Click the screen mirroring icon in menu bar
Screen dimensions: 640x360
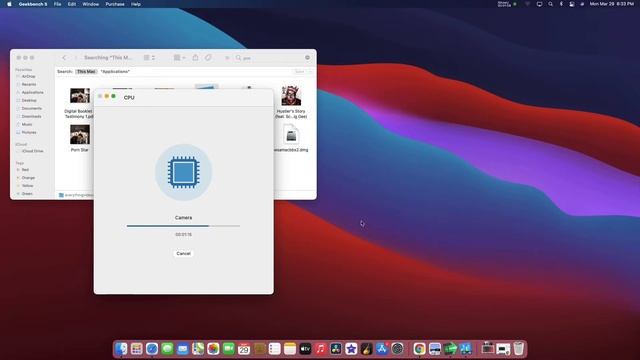(x=539, y=4)
